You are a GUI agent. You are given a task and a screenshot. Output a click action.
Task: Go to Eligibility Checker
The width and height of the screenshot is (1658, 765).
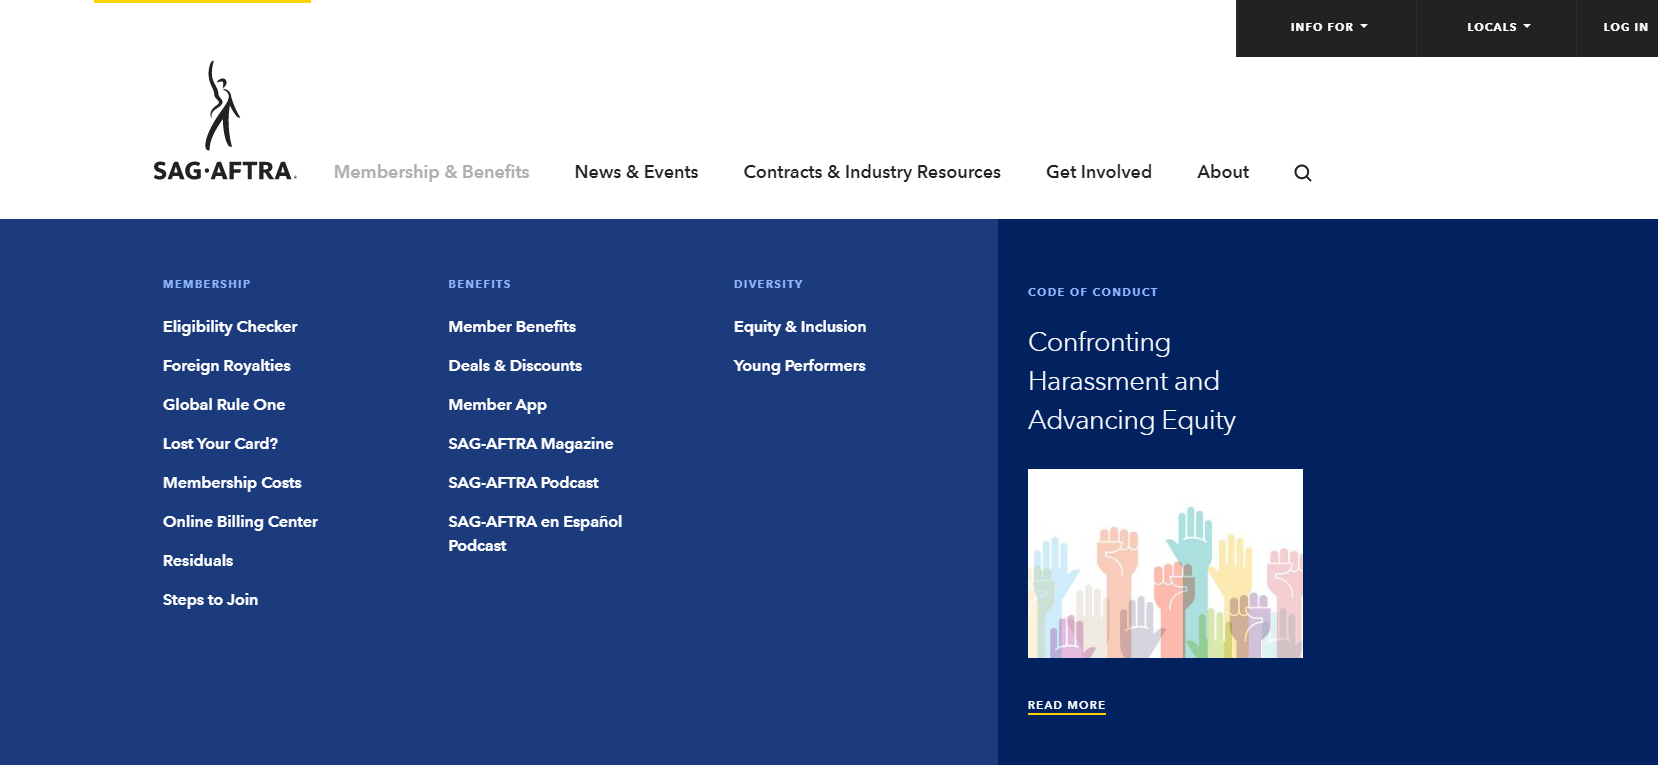point(230,327)
